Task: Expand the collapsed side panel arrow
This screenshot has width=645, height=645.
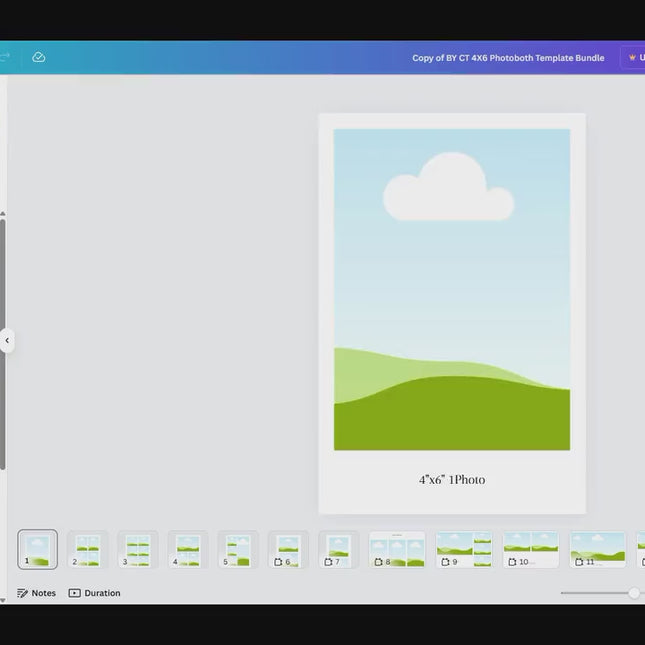Action: coord(7,340)
